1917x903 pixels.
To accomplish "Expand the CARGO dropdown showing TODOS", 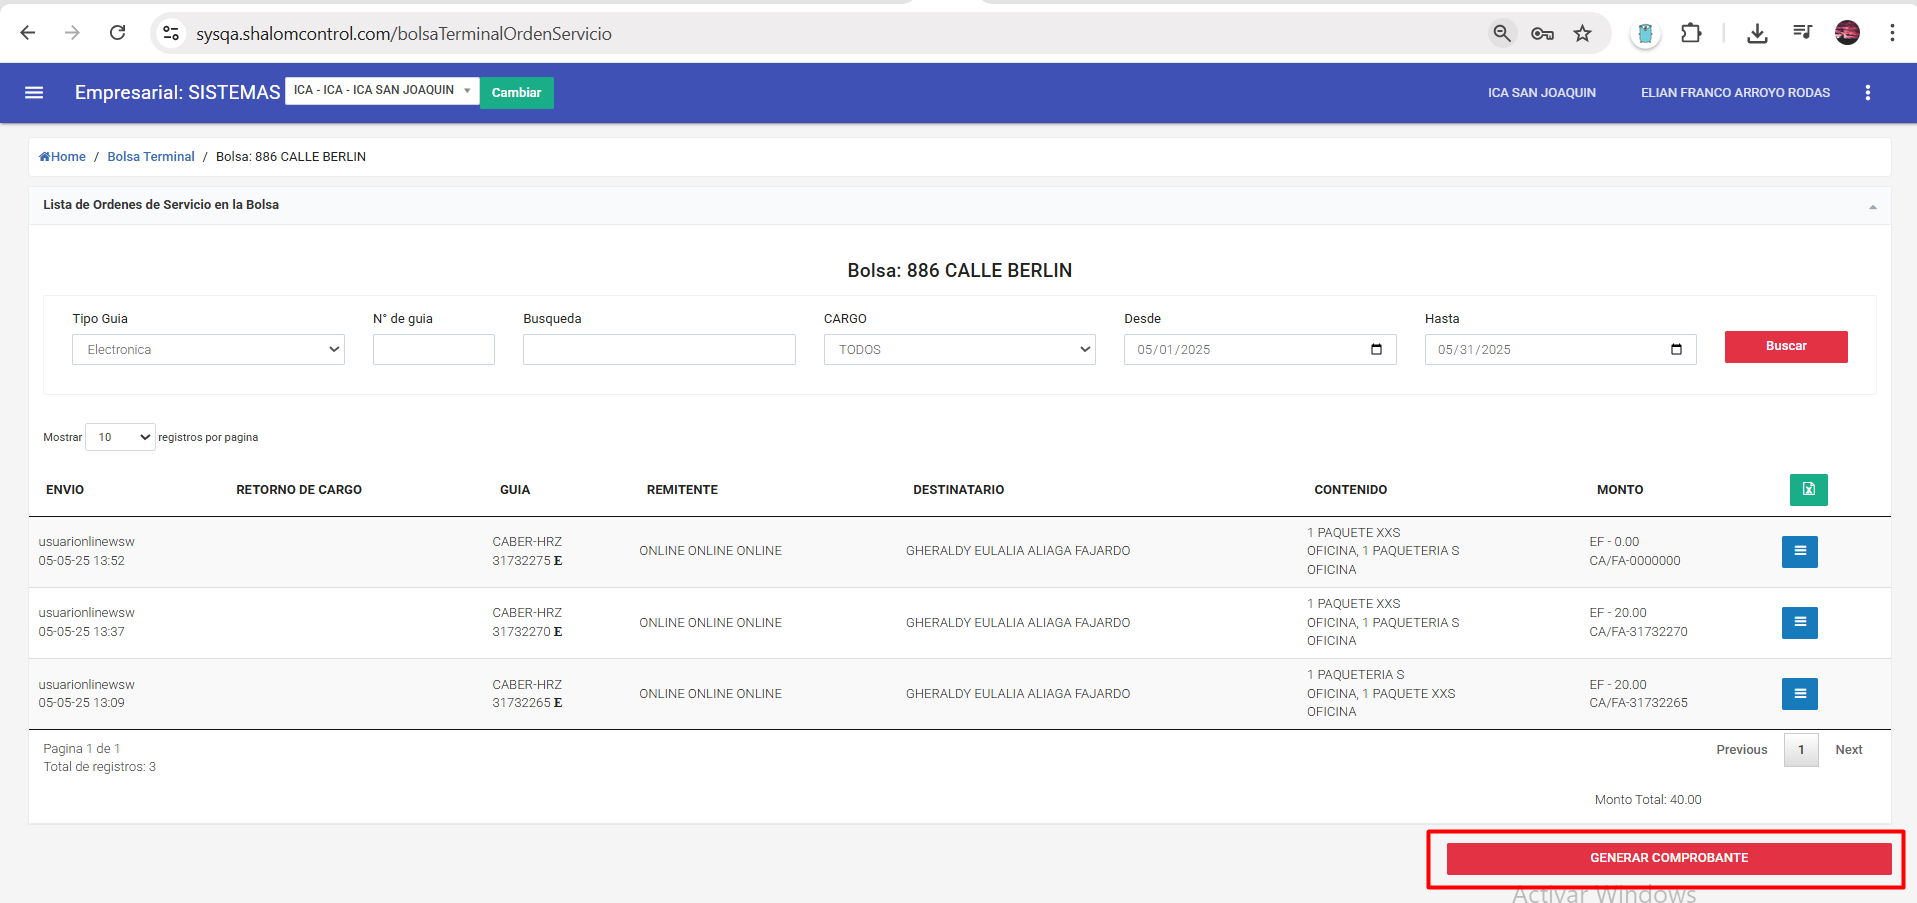I will pyautogui.click(x=959, y=350).
